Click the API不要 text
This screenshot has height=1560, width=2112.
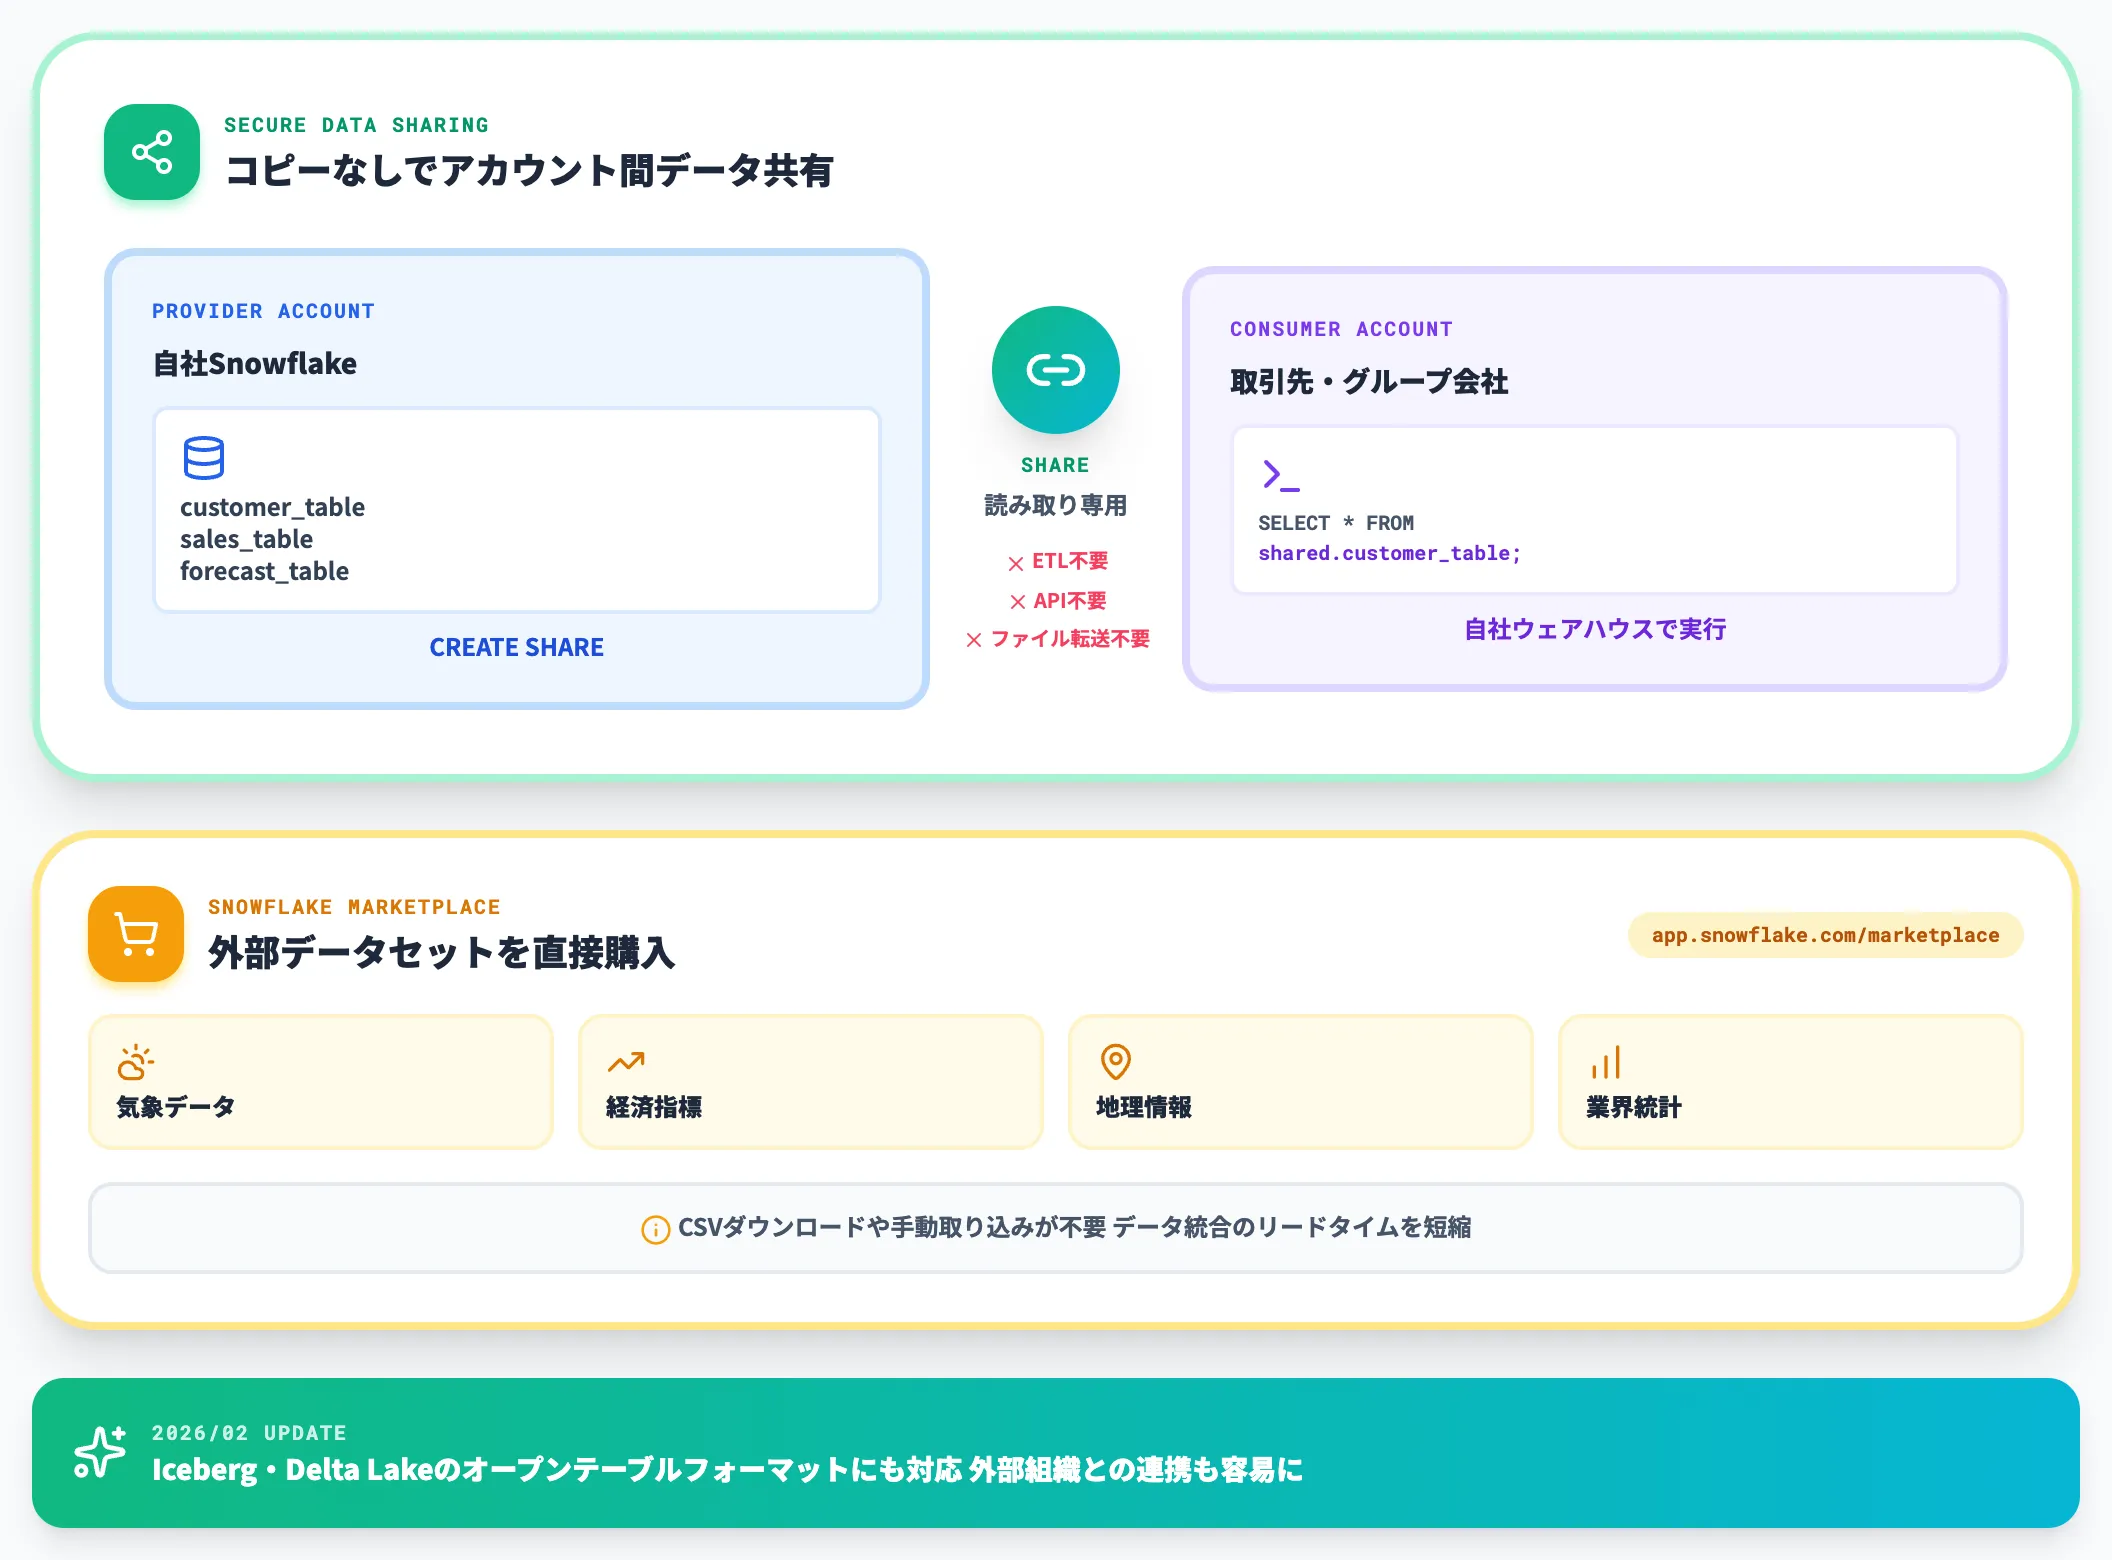point(1070,601)
